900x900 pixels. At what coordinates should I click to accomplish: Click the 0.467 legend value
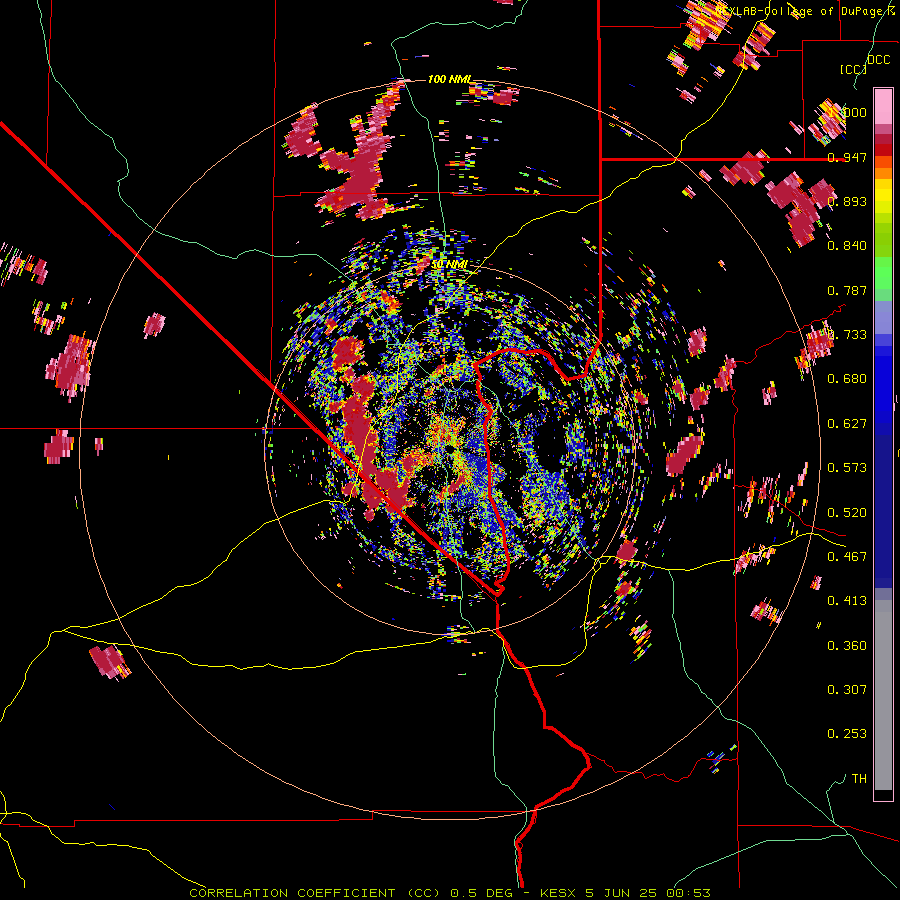coord(847,556)
